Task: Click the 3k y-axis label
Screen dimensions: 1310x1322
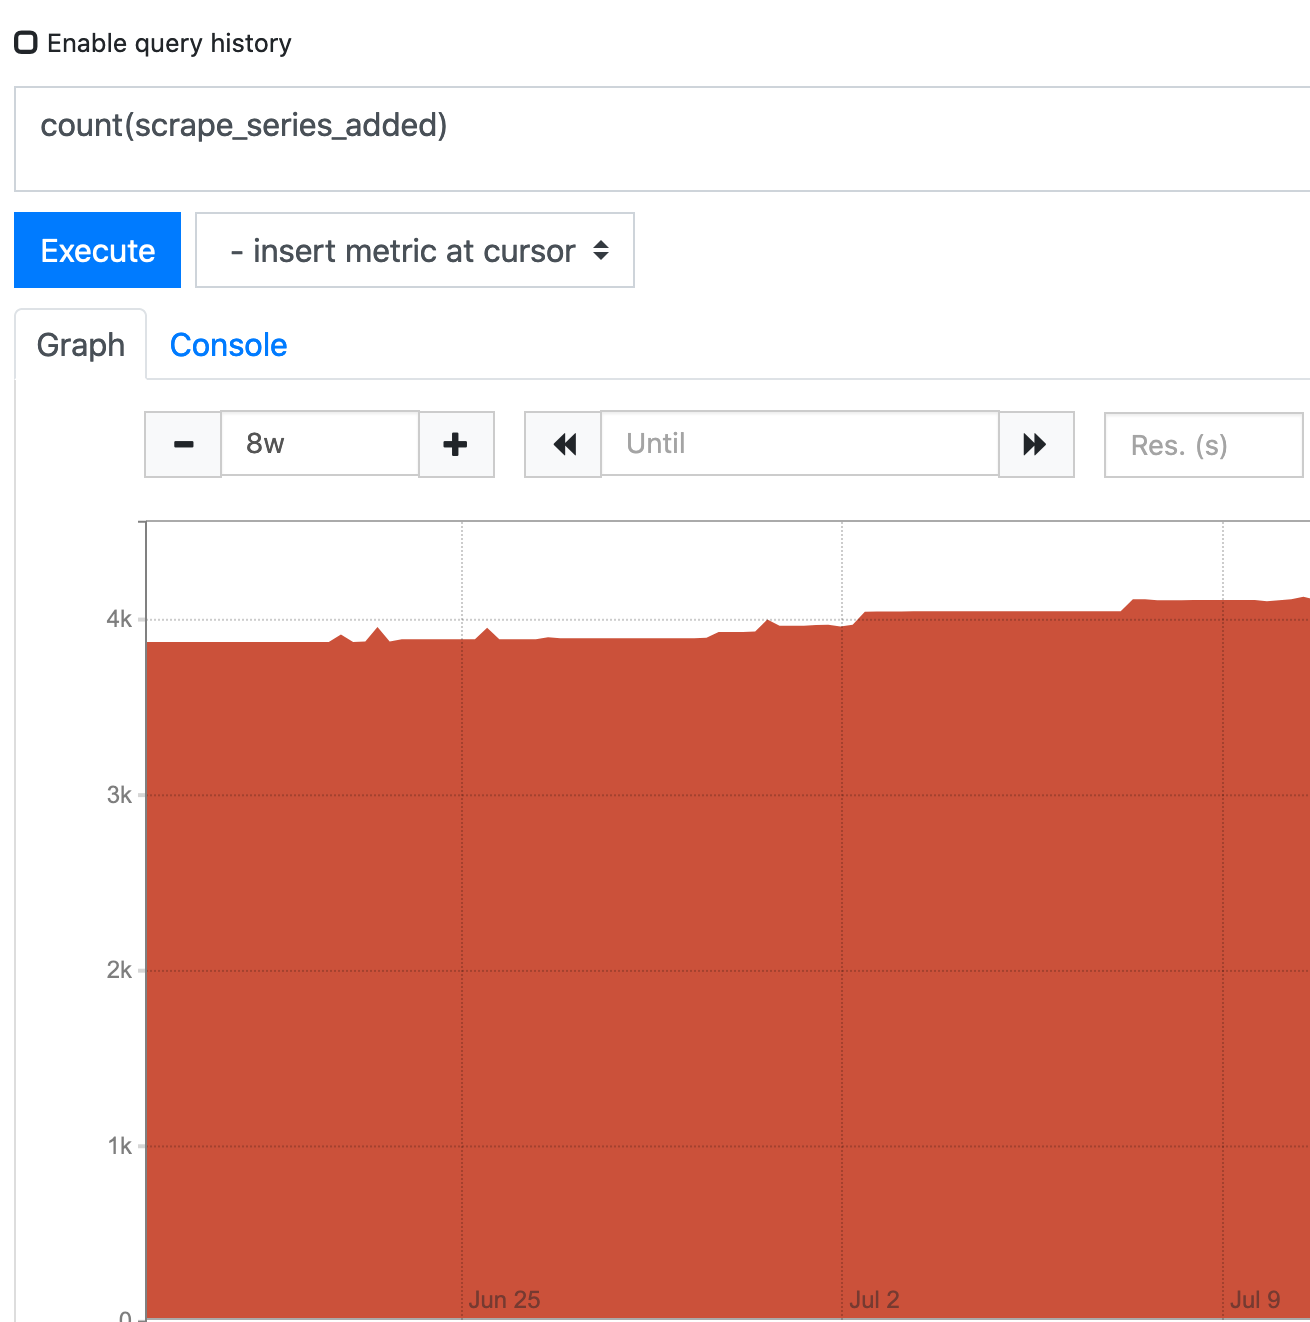Action: pyautogui.click(x=119, y=795)
